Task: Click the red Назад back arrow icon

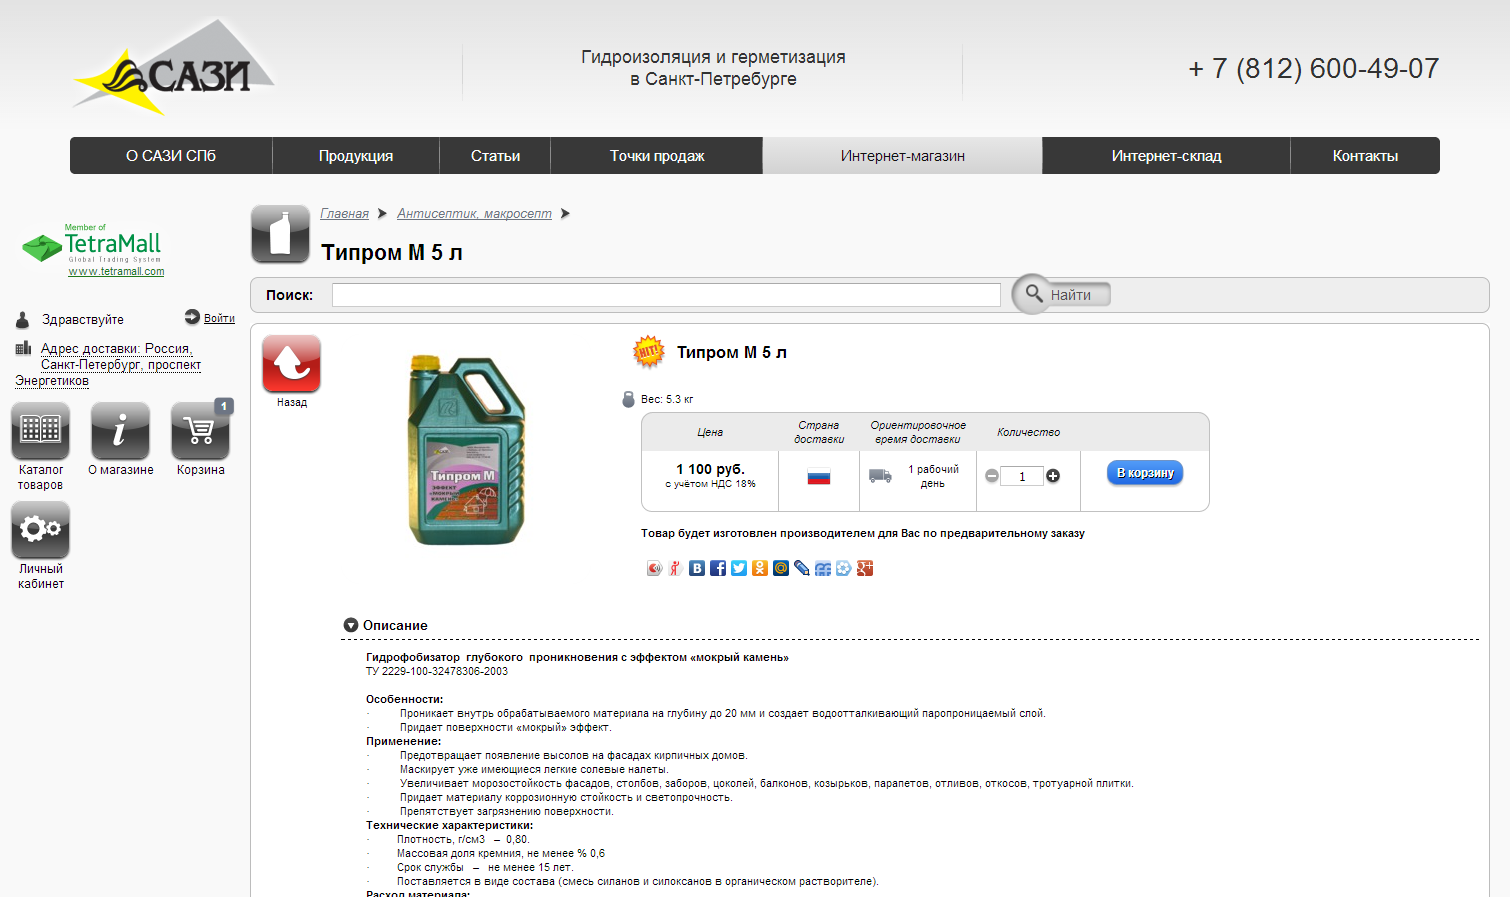Action: [291, 364]
